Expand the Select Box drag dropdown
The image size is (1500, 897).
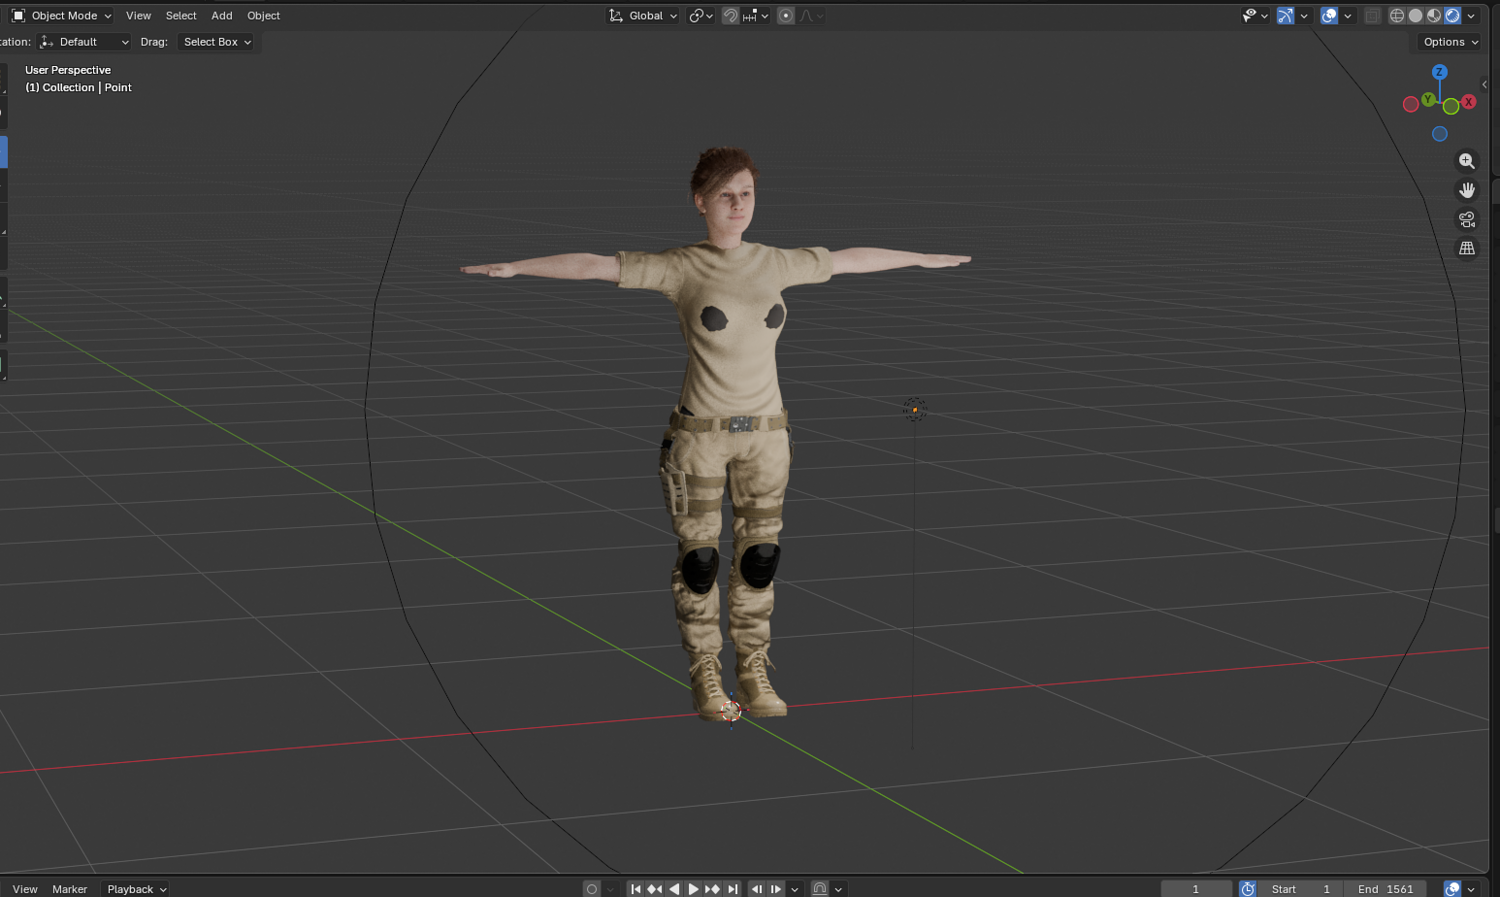tap(217, 42)
